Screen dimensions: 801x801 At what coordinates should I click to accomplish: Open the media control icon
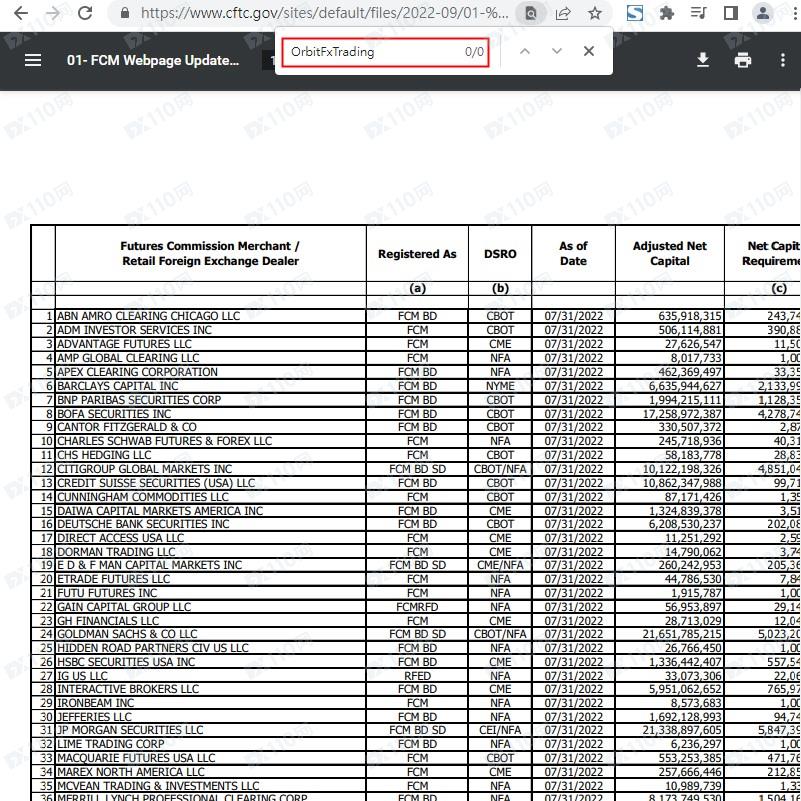tap(699, 14)
